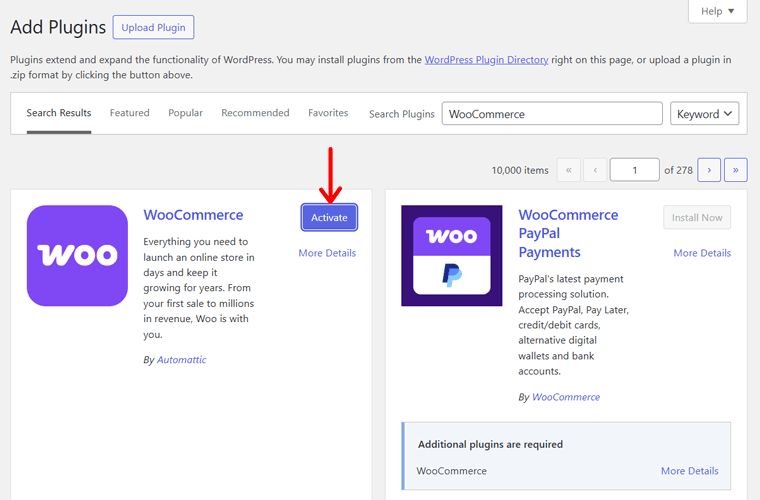Image resolution: width=760 pixels, height=500 pixels.
Task: Click the disabled first page arrow
Action: pos(569,170)
